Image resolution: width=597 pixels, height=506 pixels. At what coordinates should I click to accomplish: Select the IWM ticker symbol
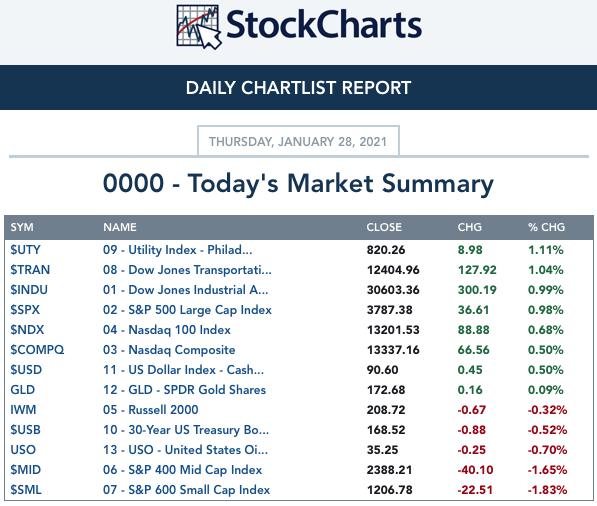coord(23,410)
